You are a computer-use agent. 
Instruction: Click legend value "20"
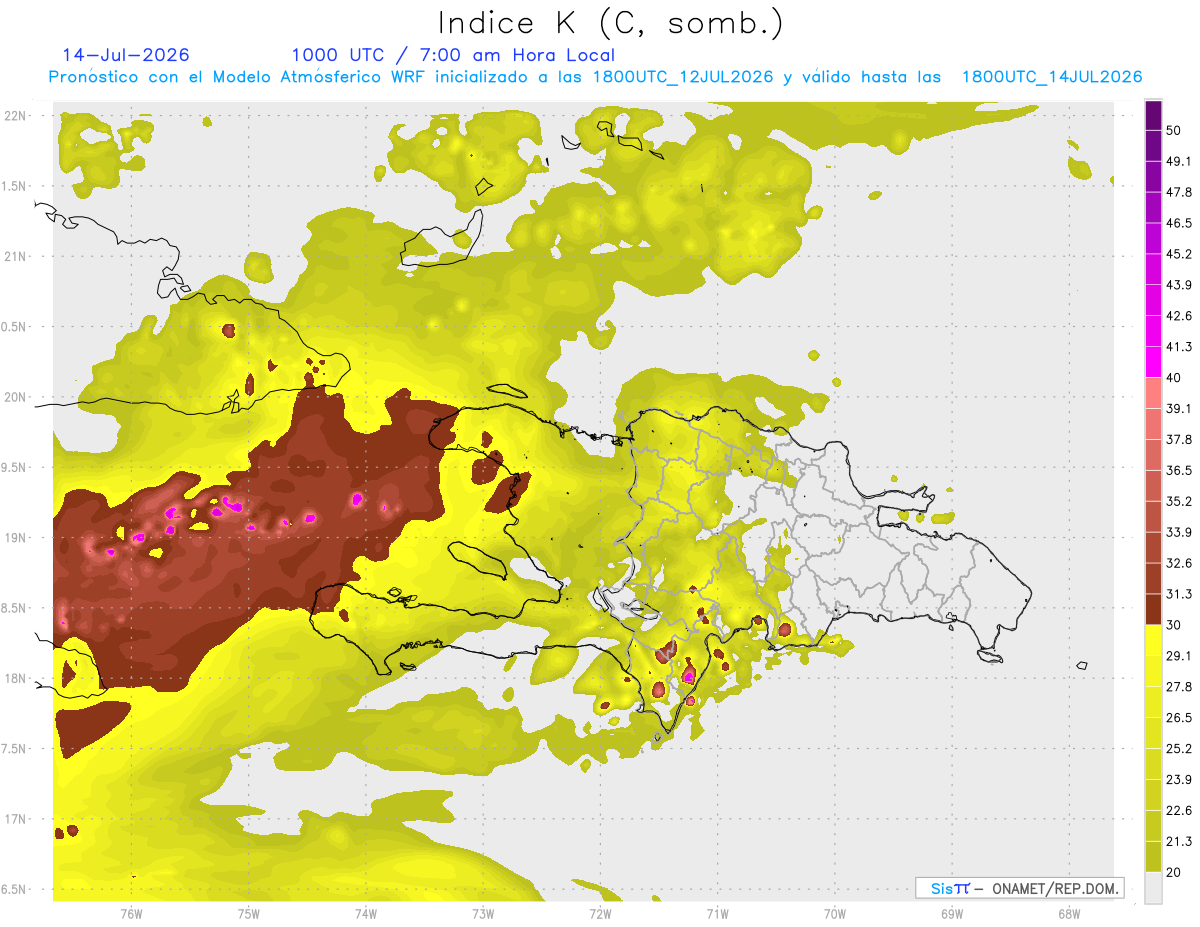point(1175,873)
